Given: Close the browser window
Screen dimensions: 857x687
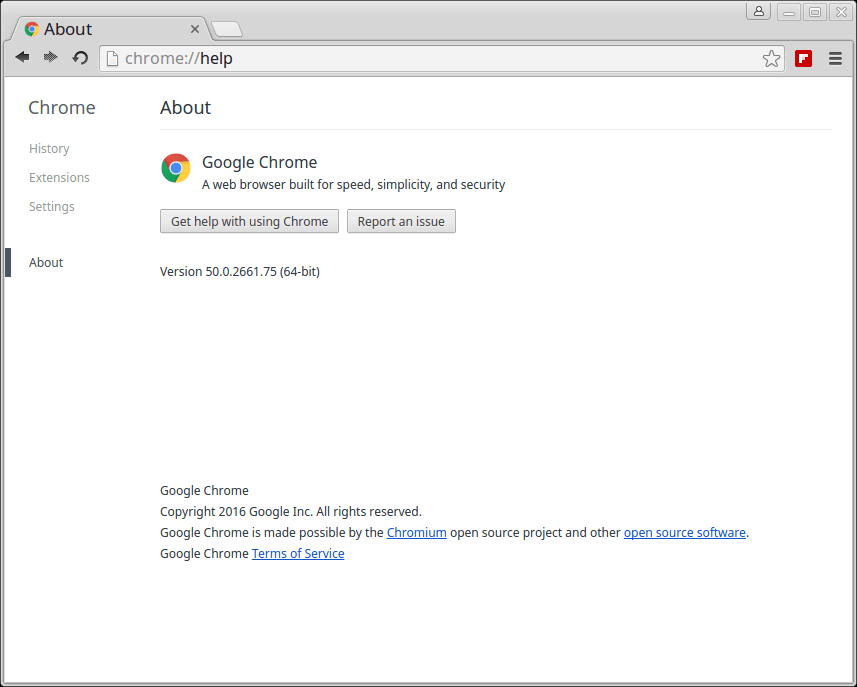Looking at the screenshot, I should 841,12.
